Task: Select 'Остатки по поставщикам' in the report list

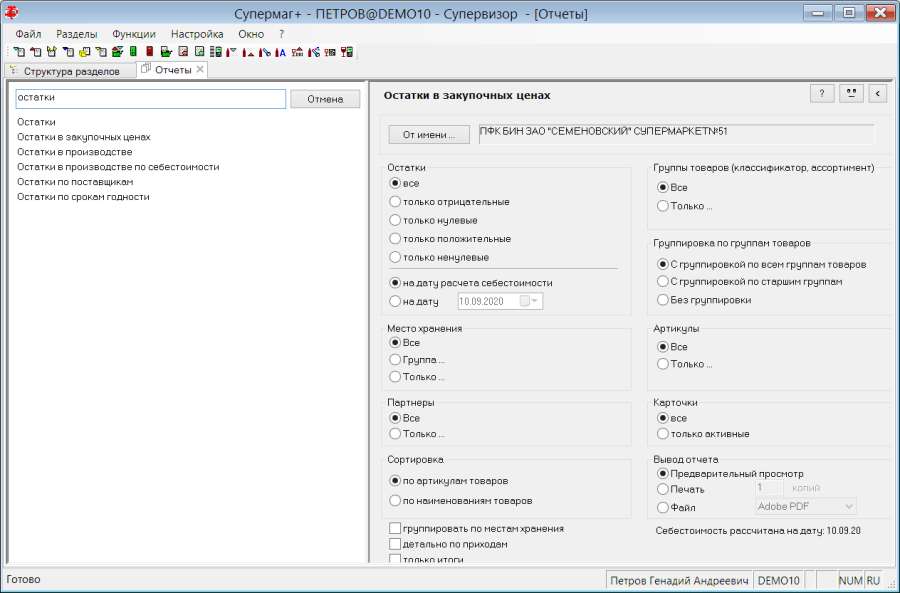Action: pos(75,181)
